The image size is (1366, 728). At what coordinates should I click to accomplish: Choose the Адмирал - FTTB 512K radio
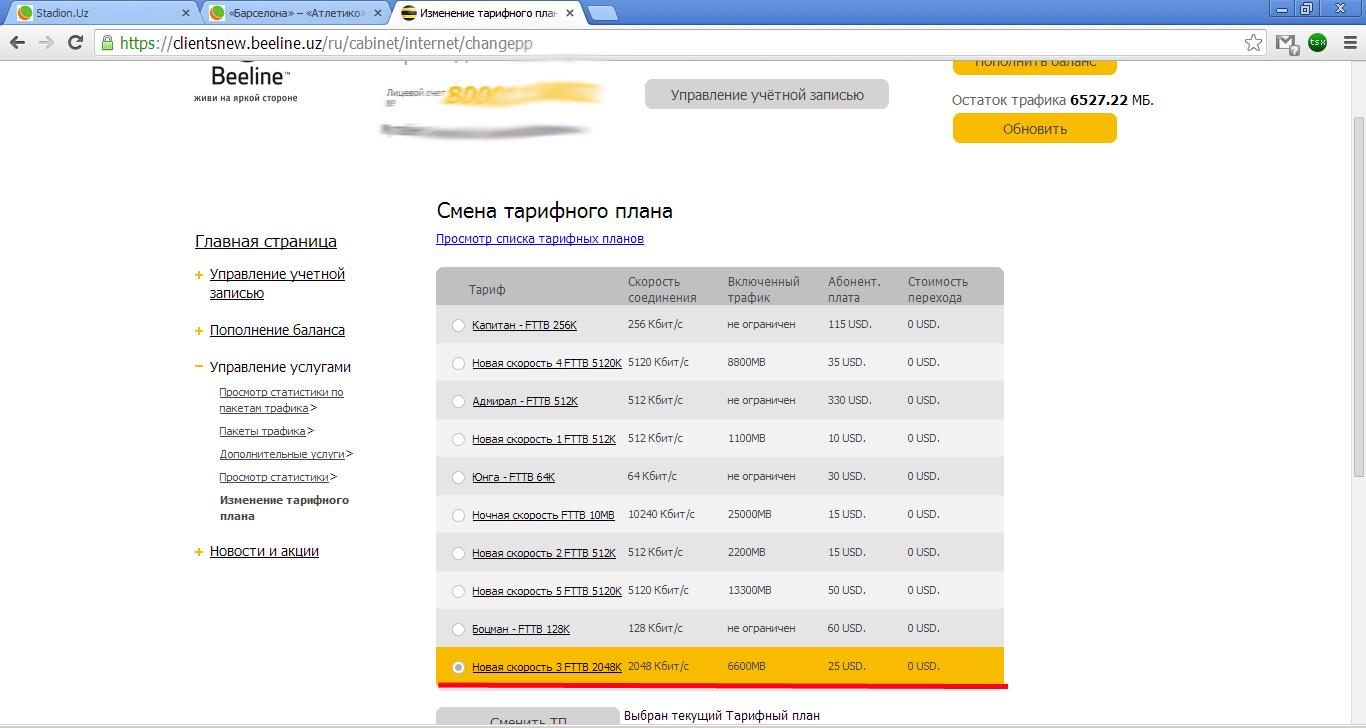point(458,401)
